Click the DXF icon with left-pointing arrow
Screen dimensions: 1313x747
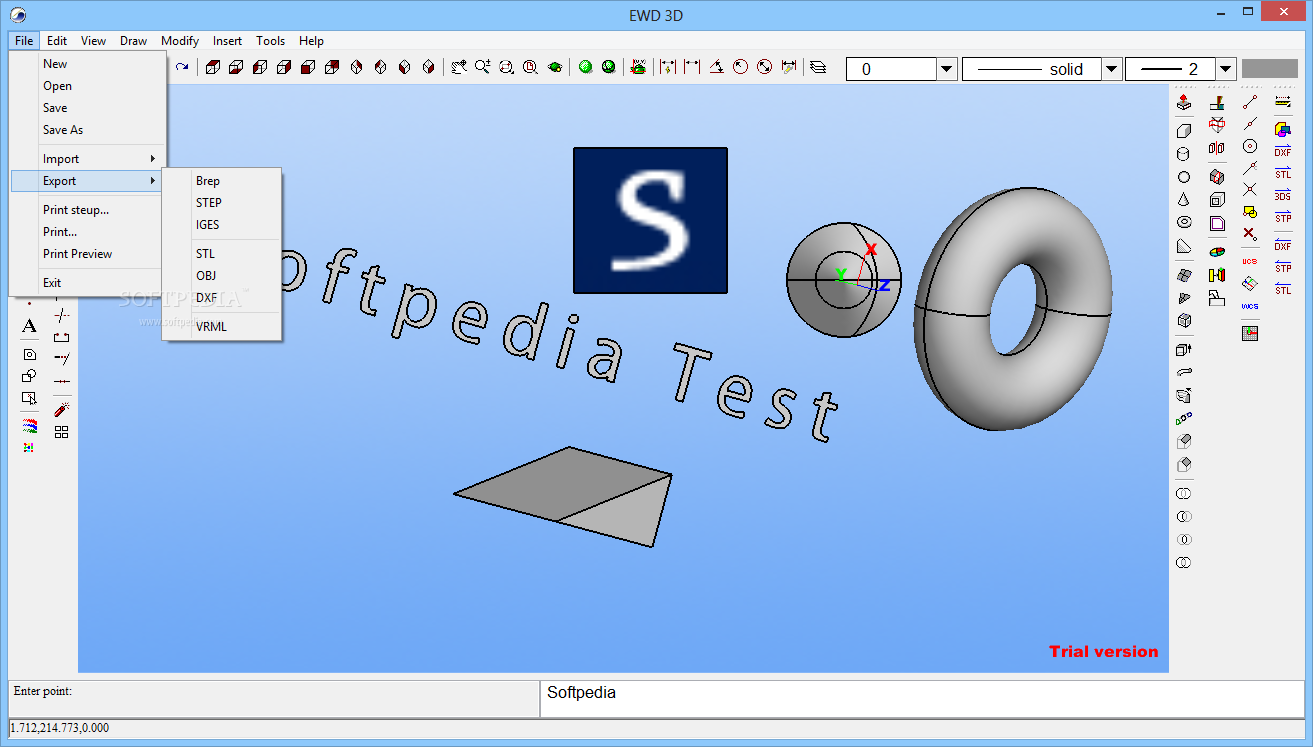pos(1283,245)
